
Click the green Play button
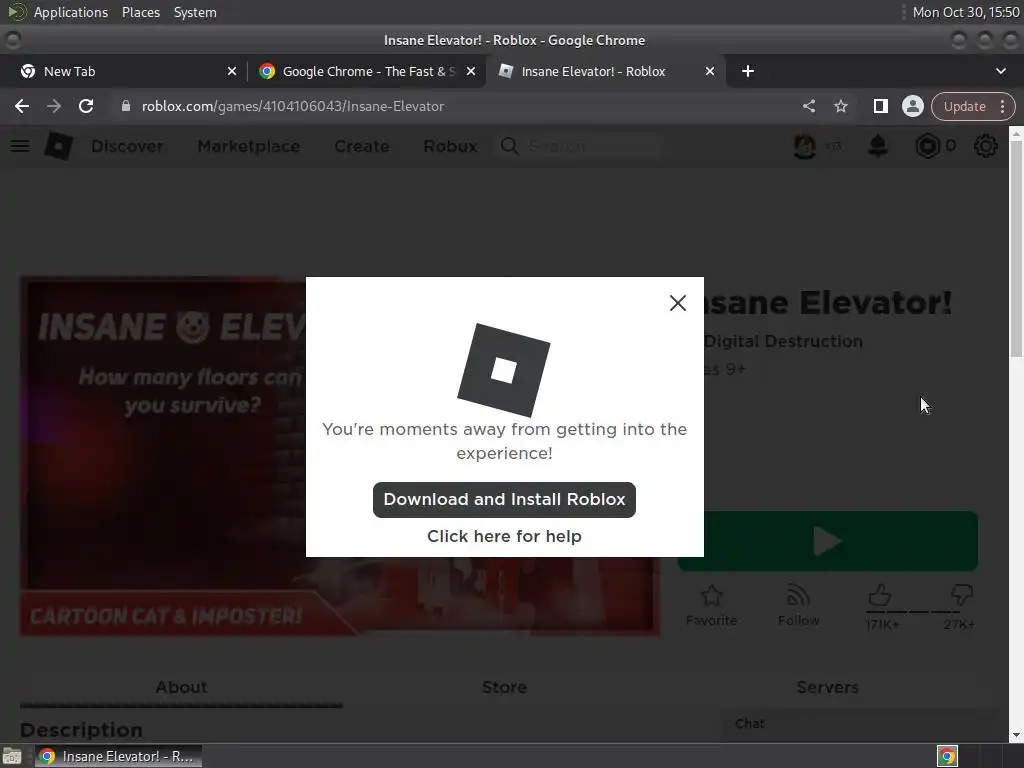pyautogui.click(x=827, y=541)
